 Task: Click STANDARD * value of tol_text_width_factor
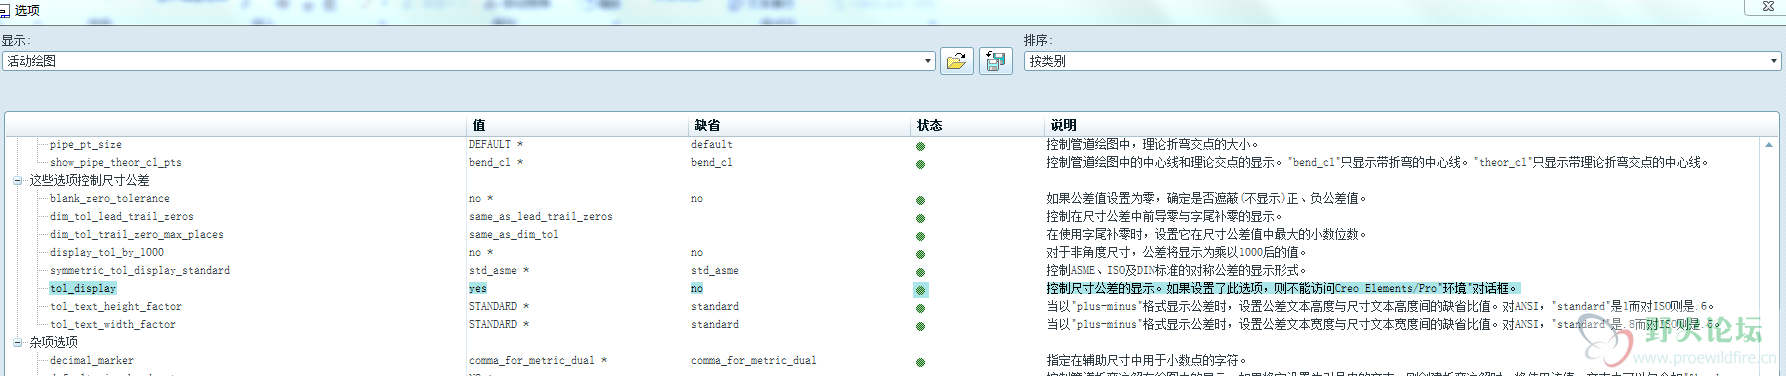click(499, 325)
